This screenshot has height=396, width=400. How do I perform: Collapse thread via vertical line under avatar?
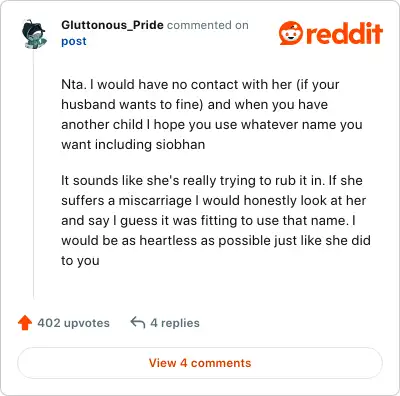click(x=34, y=173)
